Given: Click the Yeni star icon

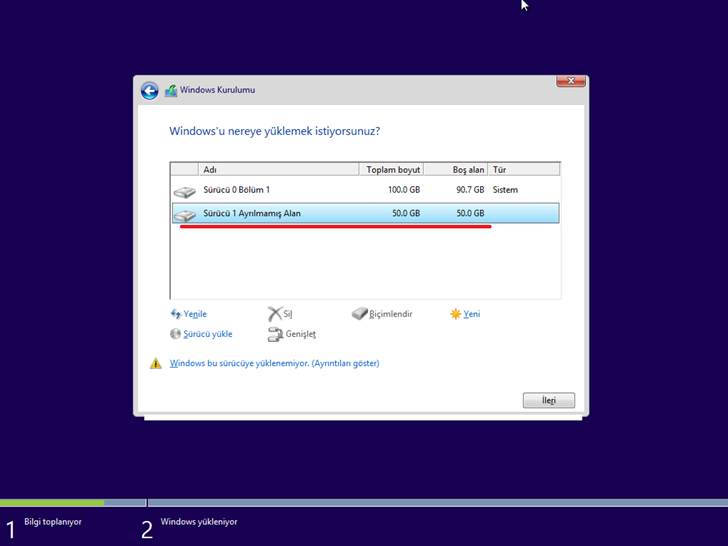Looking at the screenshot, I should pyautogui.click(x=455, y=314).
